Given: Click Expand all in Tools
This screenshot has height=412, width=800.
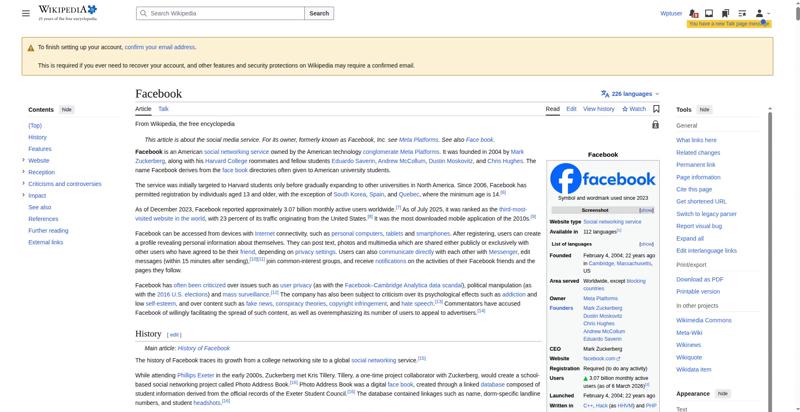Looking at the screenshot, I should point(690,239).
